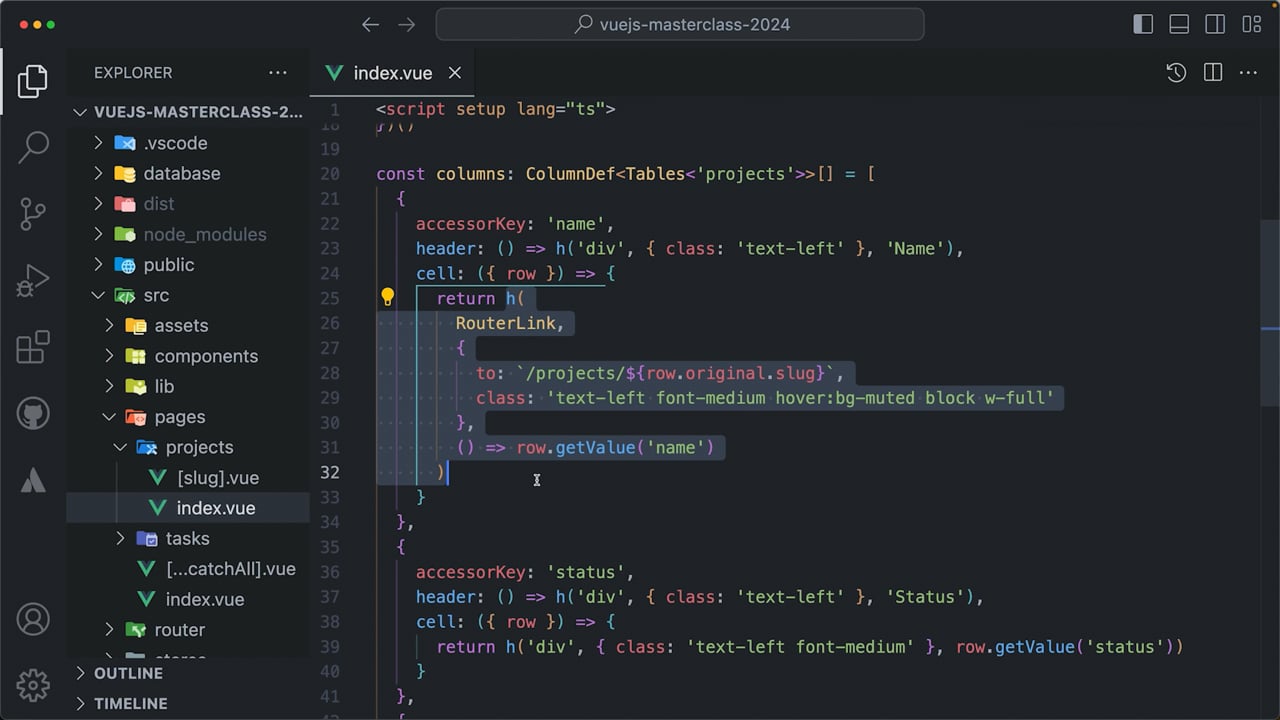This screenshot has height=720, width=1280.
Task: Click the EXPLORER panel title
Action: click(x=133, y=72)
